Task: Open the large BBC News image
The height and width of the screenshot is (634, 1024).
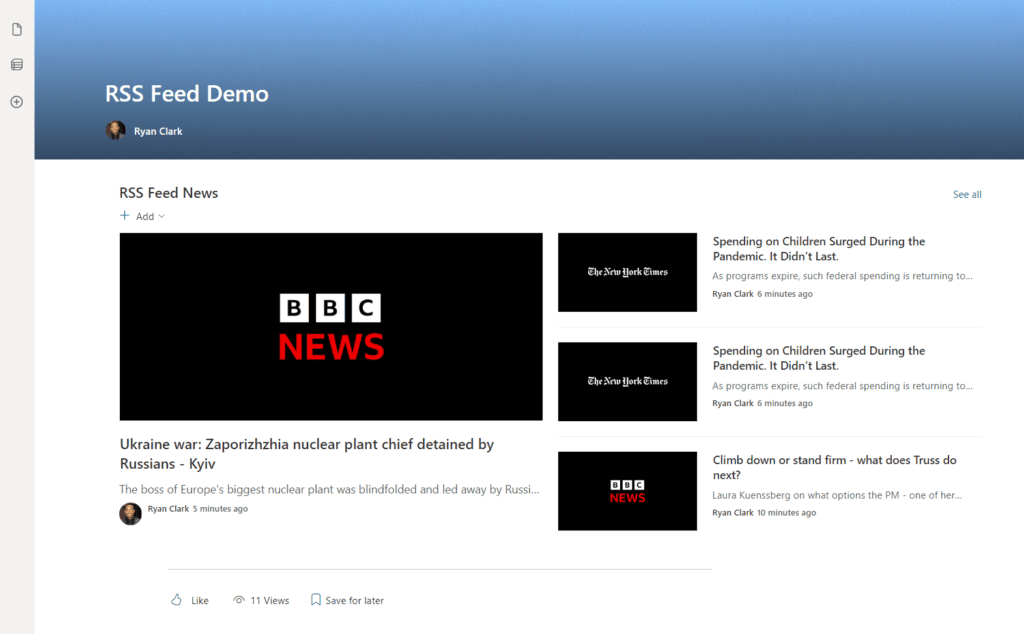Action: 331,326
